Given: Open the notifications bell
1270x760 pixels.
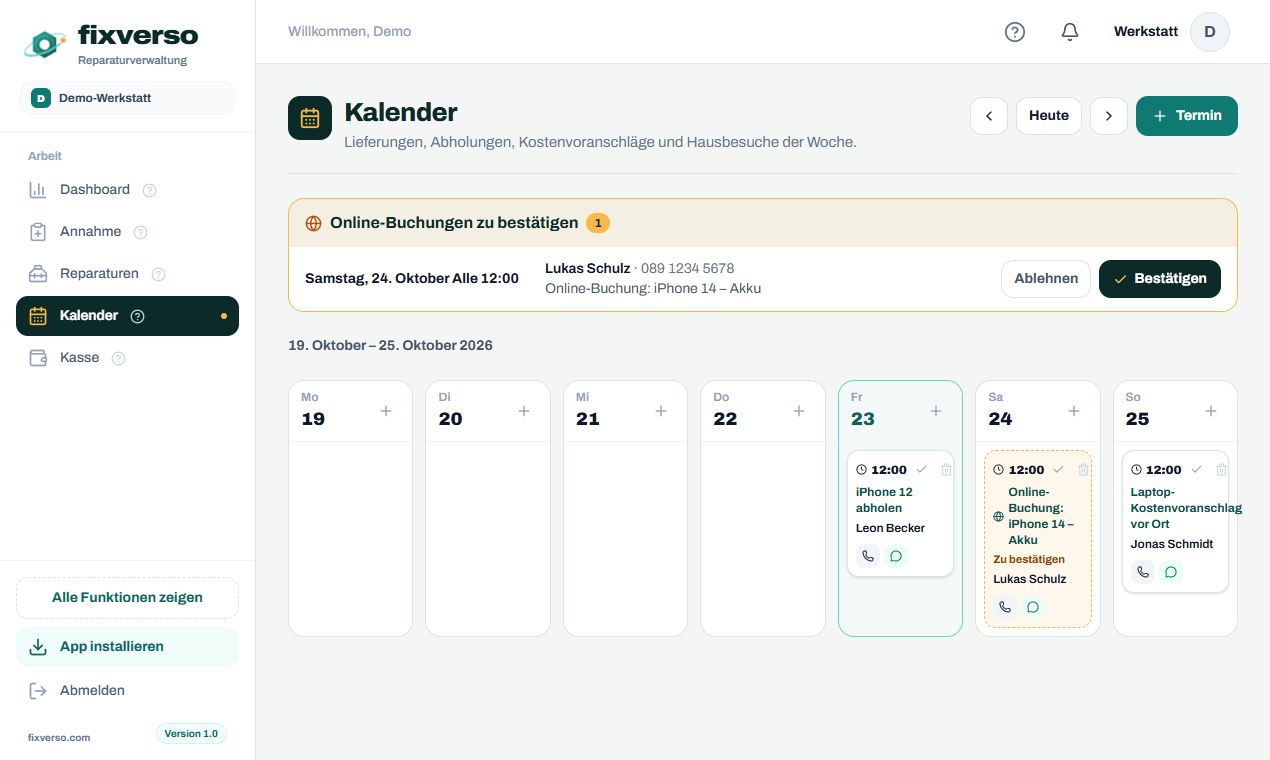Looking at the screenshot, I should click(1070, 32).
